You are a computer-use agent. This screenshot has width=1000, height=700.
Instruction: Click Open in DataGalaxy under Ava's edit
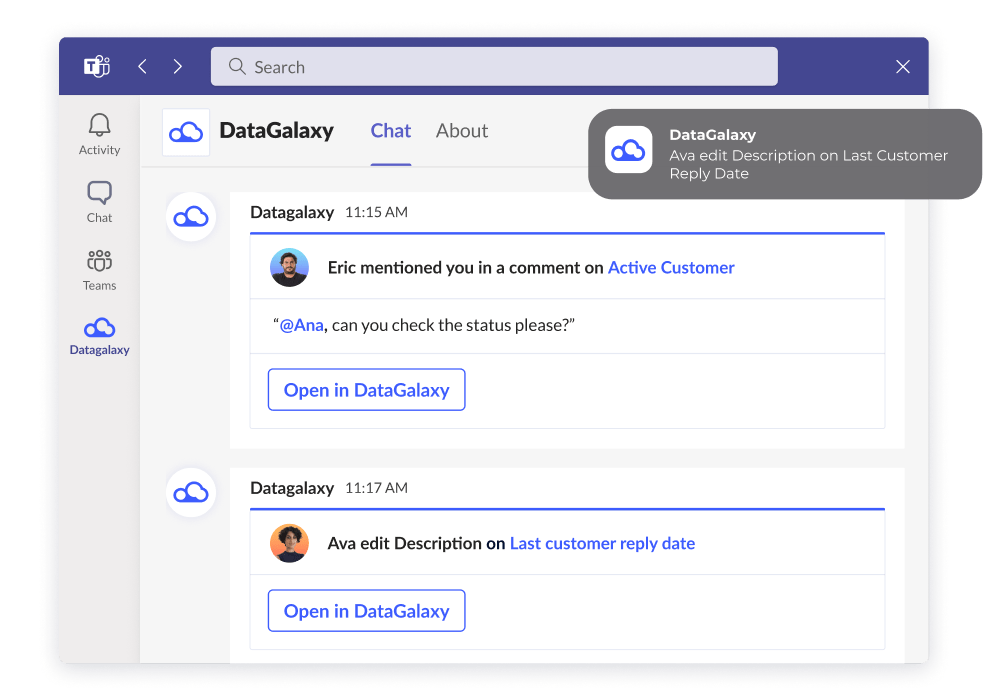(x=366, y=611)
